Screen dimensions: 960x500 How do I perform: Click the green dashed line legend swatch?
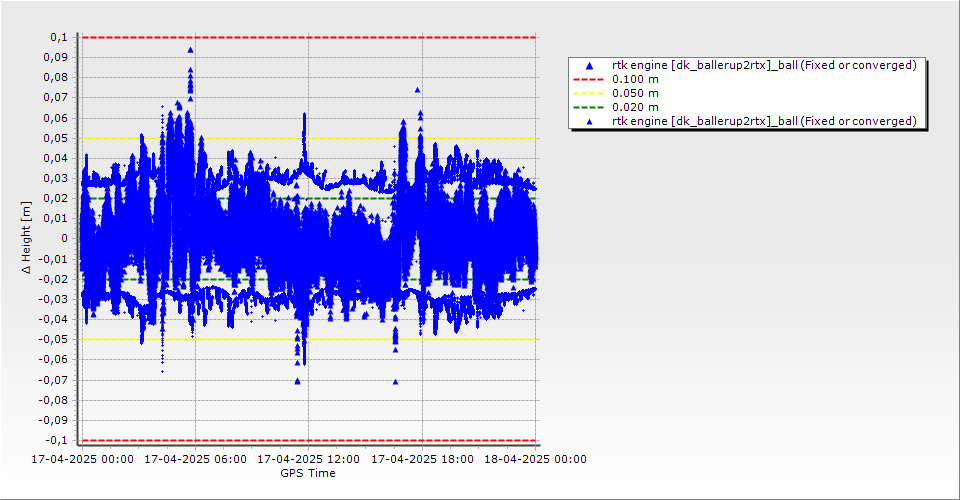point(590,107)
